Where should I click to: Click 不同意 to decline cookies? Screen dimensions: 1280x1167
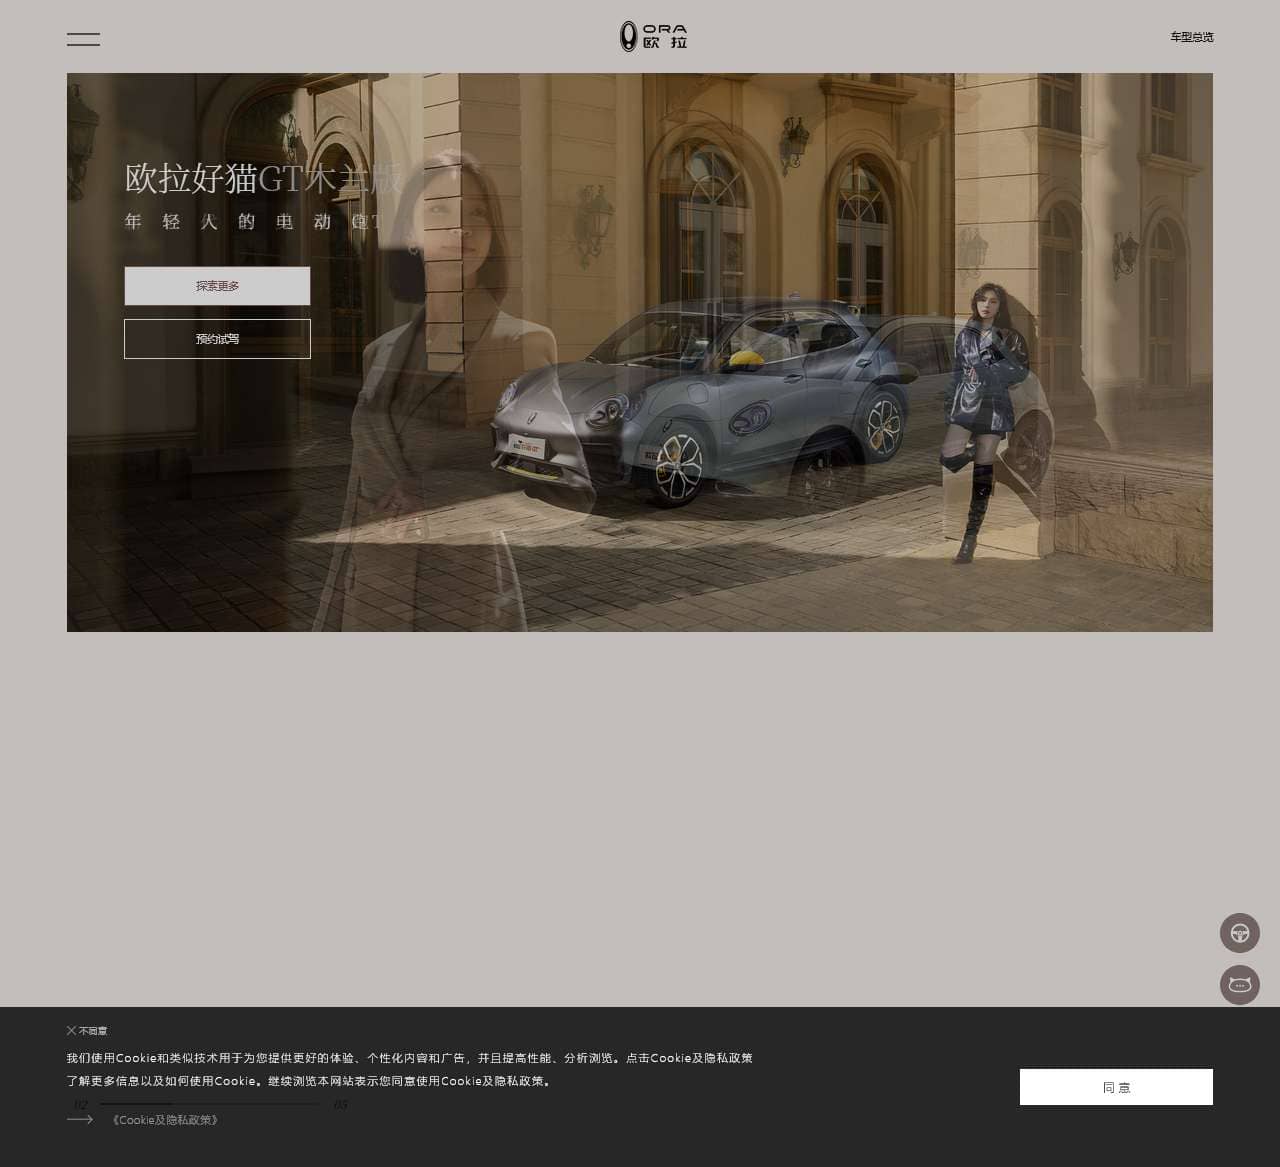(x=87, y=1031)
